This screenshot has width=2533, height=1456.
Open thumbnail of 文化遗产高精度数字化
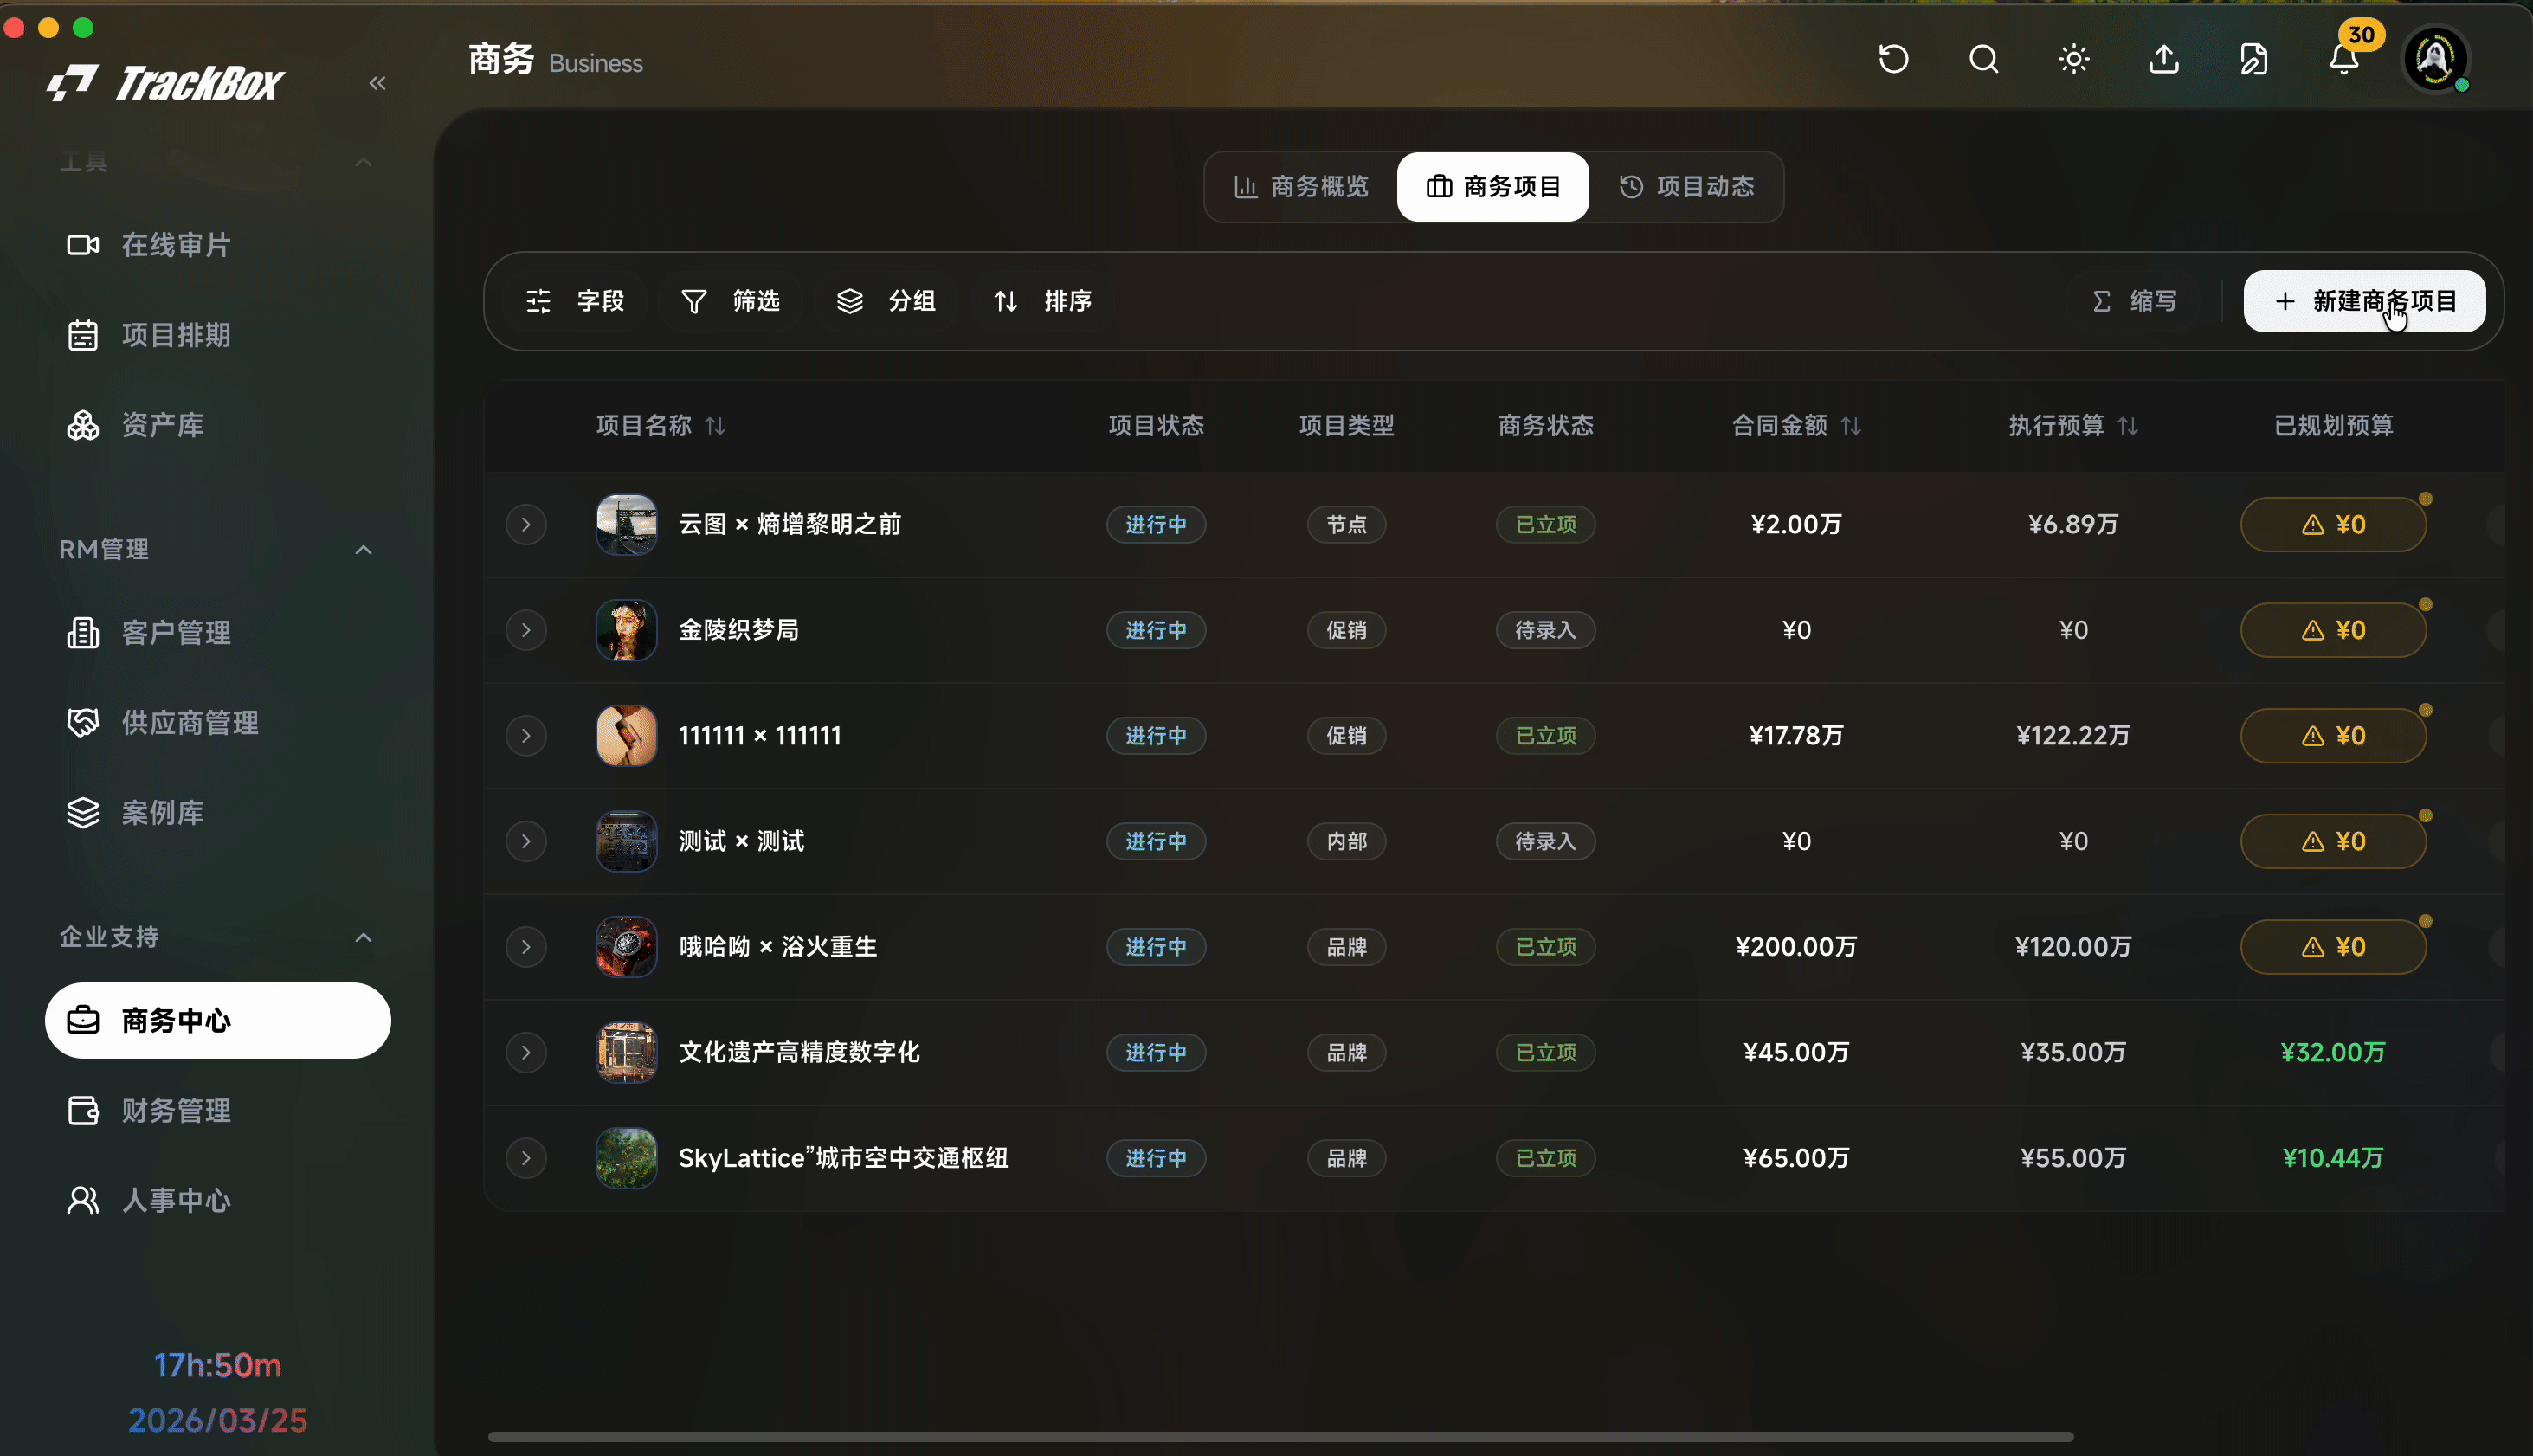626,1053
